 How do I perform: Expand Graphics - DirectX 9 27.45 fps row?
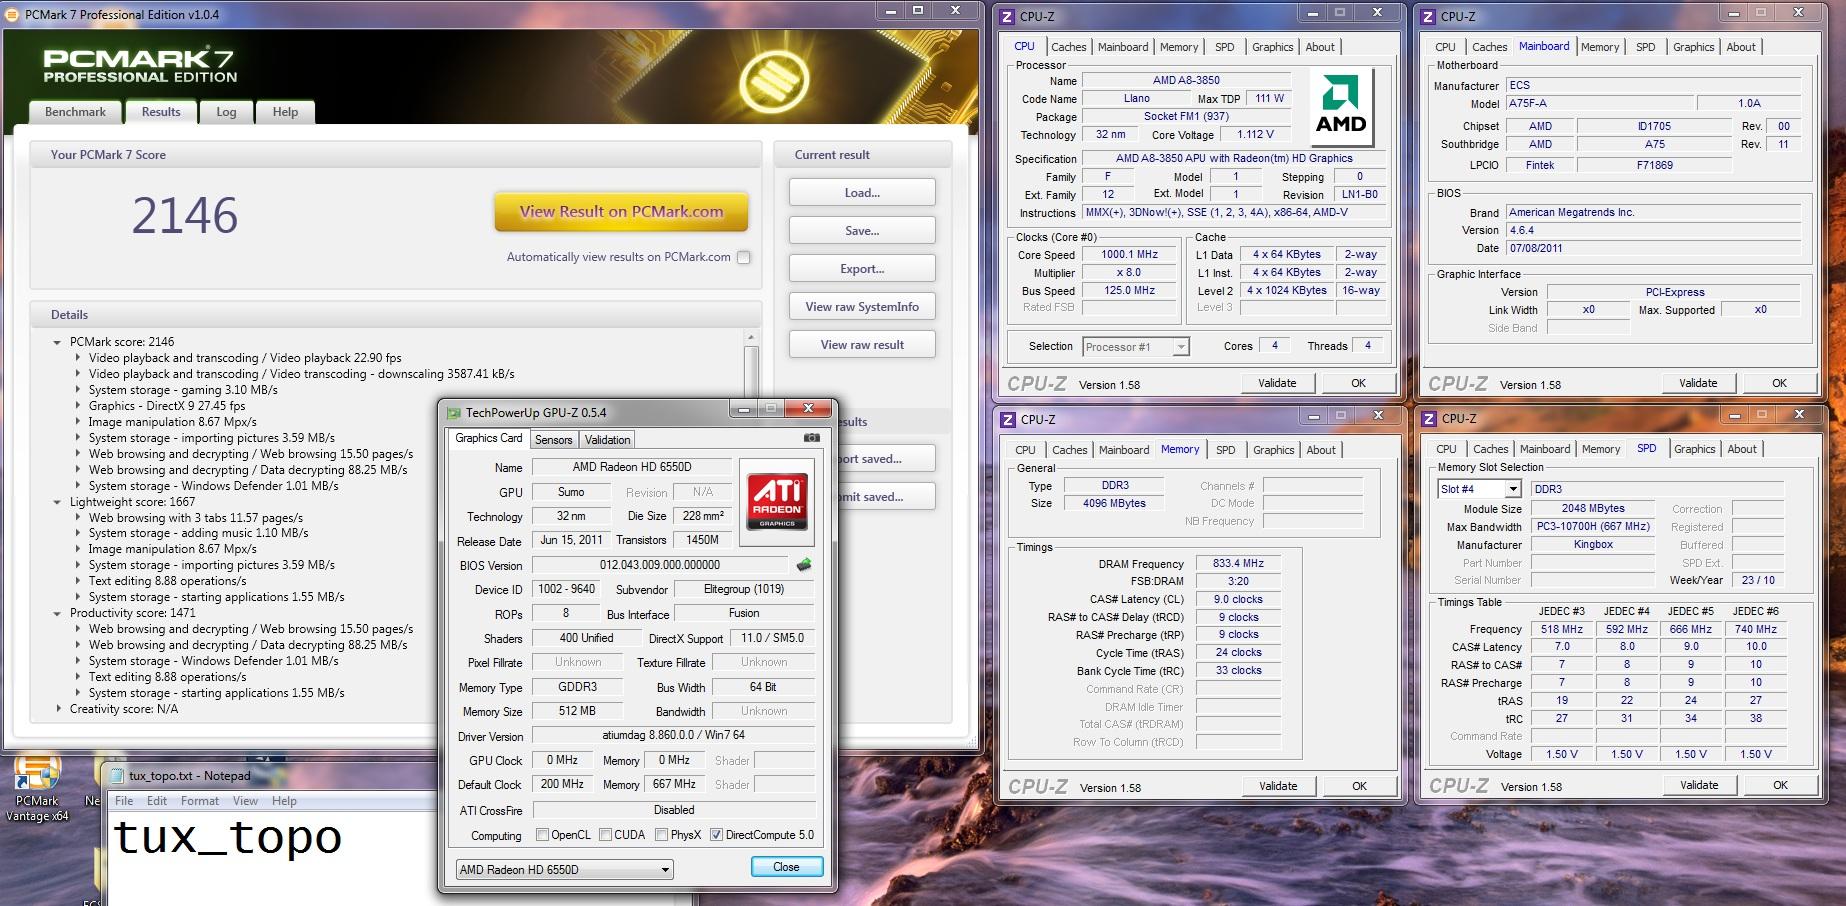click(77, 406)
